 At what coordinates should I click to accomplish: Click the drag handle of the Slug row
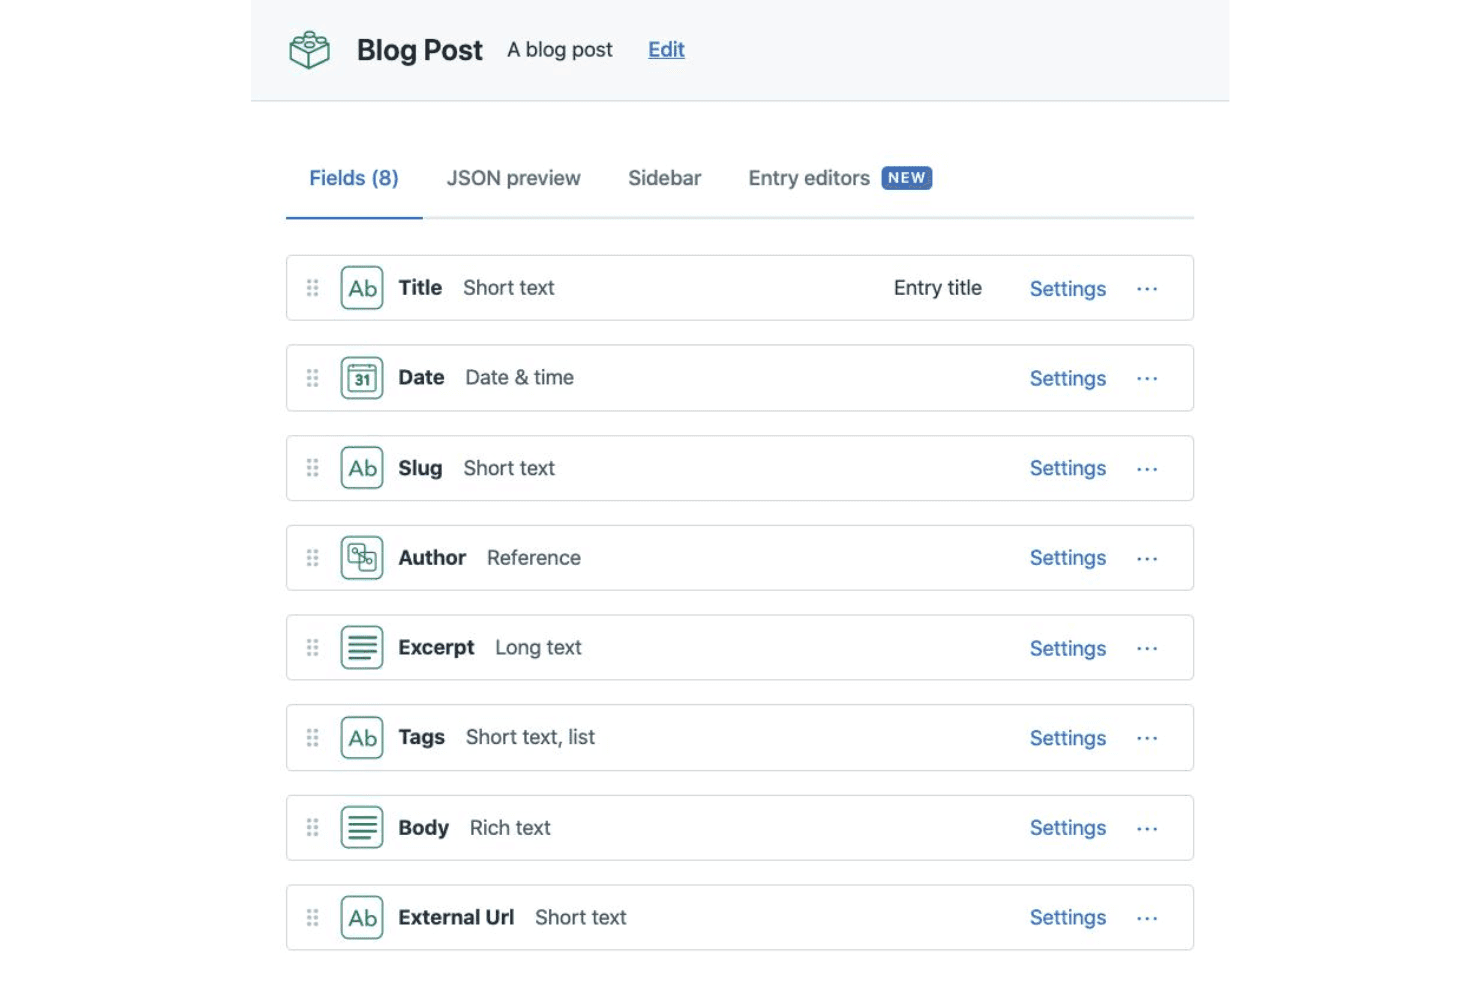313,468
